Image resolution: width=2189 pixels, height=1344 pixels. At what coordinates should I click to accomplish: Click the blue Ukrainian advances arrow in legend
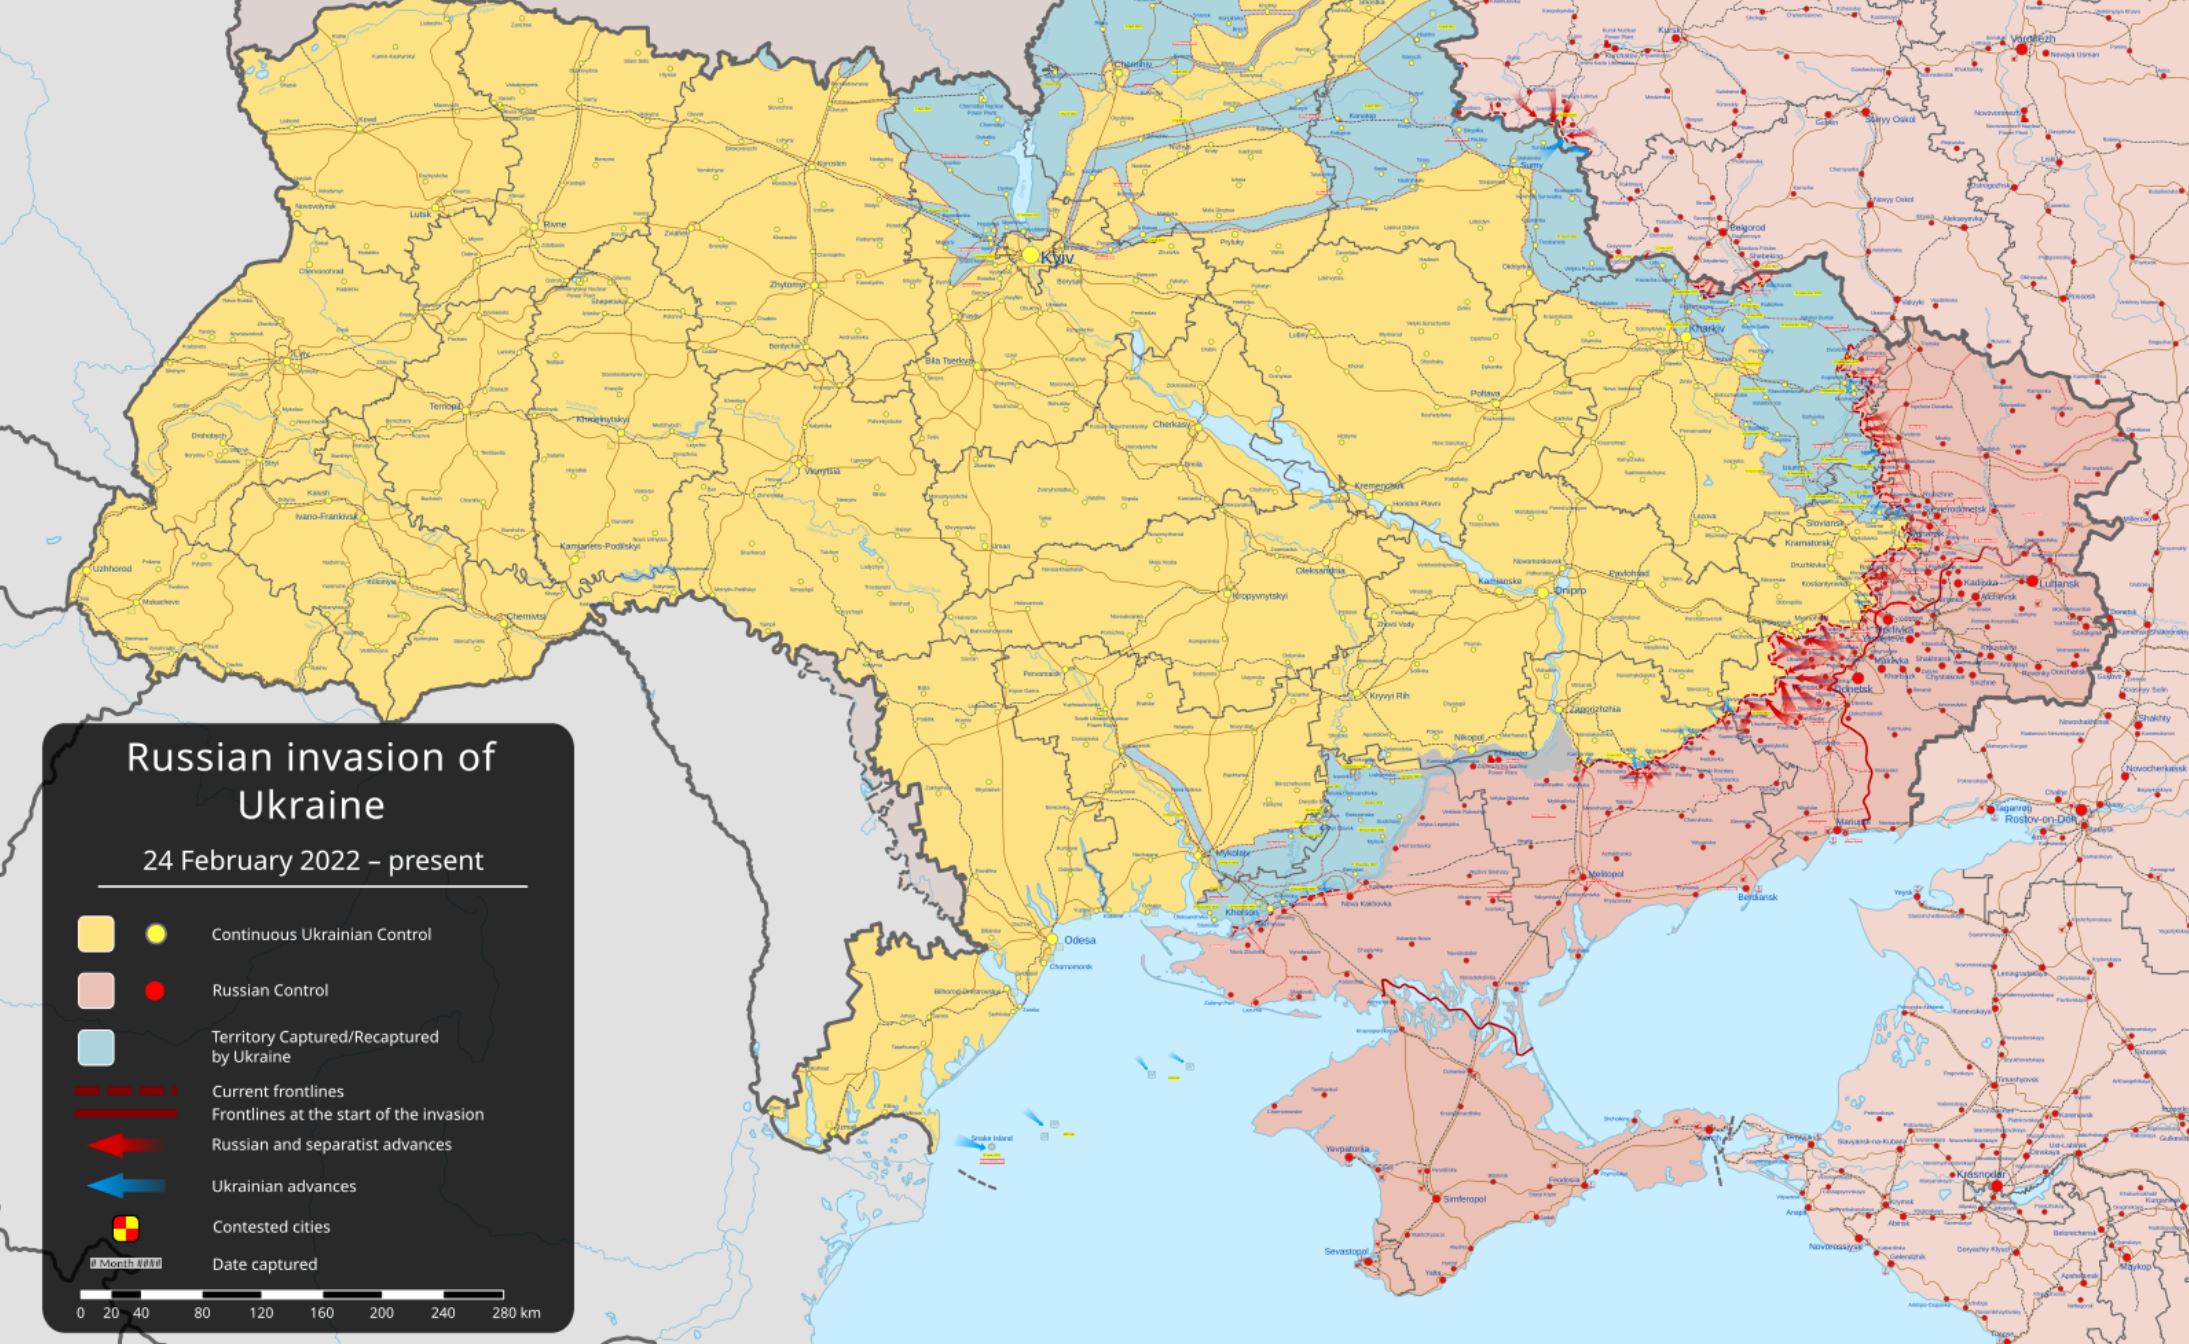click(125, 1187)
